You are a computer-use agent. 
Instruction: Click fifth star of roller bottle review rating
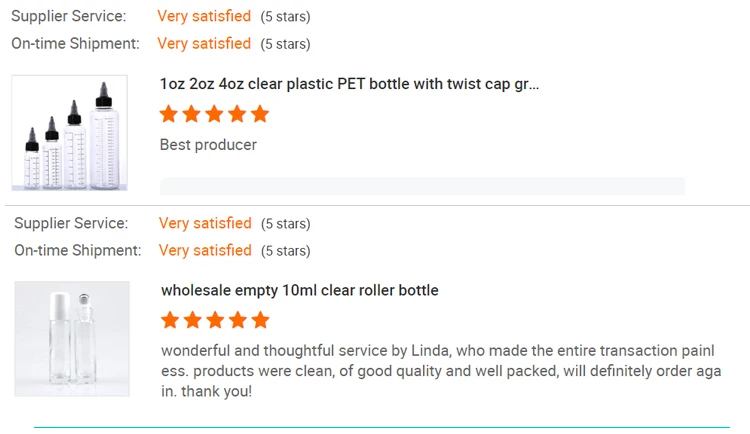(x=261, y=320)
